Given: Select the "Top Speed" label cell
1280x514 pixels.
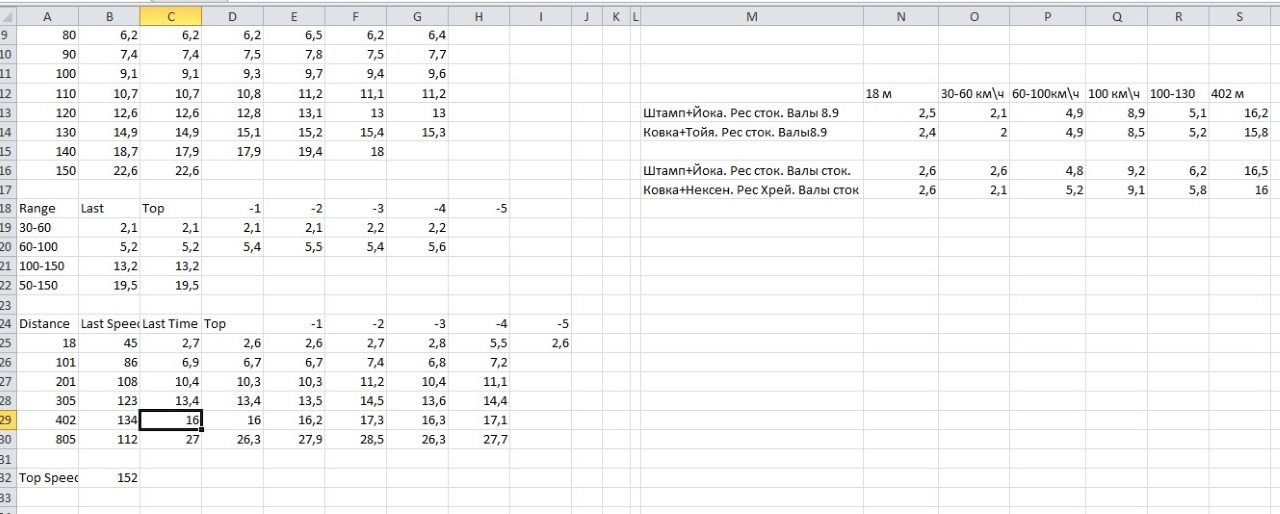Looking at the screenshot, I should 47,478.
